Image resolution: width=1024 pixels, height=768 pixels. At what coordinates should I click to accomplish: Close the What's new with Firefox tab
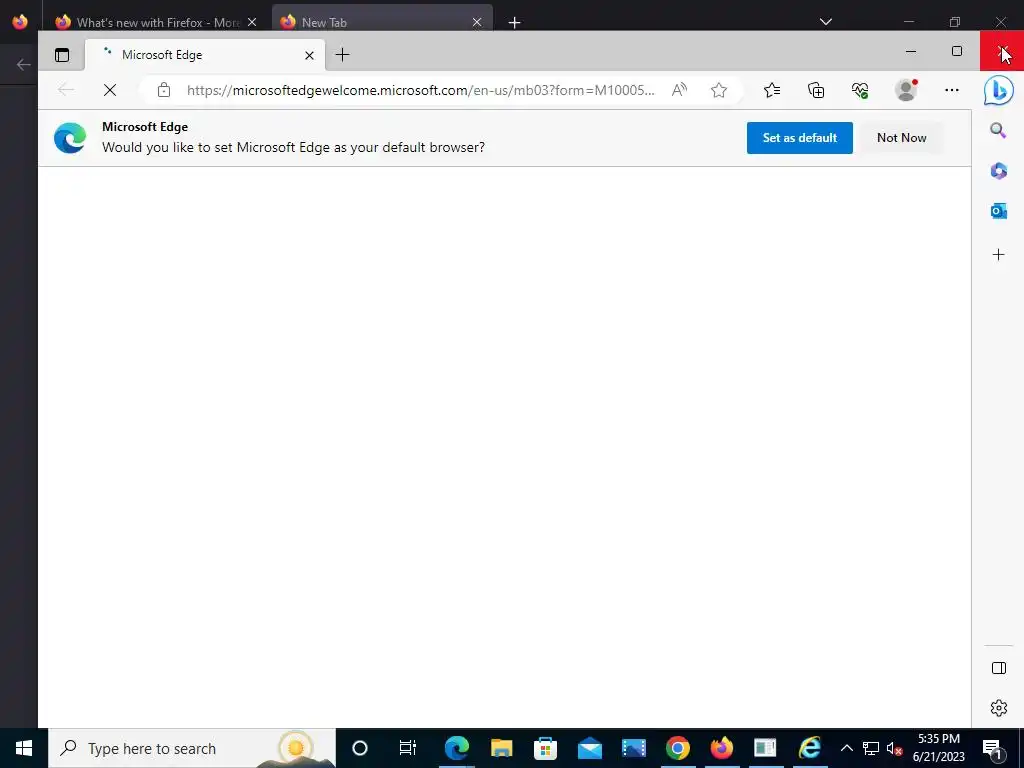point(252,22)
